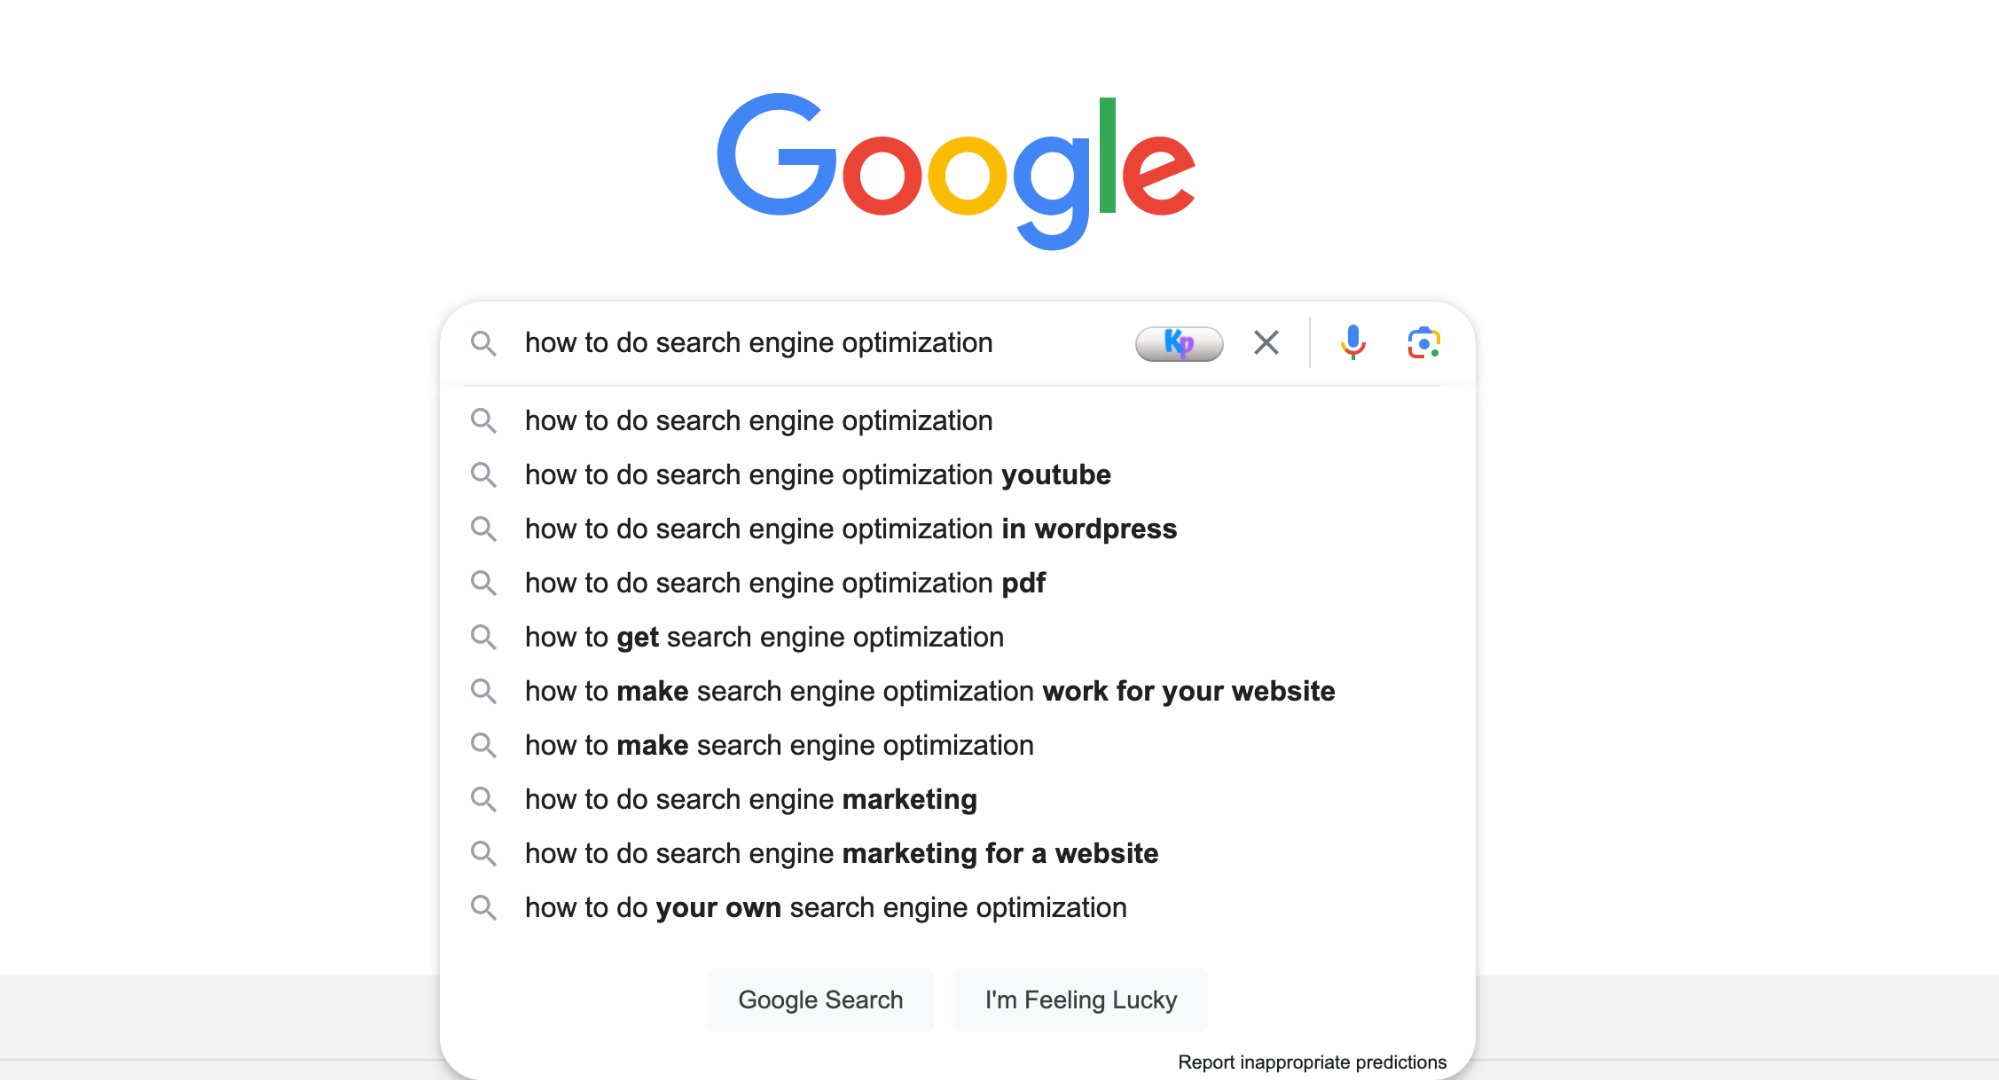Select the search suggestion magnifier for youtube

click(483, 474)
